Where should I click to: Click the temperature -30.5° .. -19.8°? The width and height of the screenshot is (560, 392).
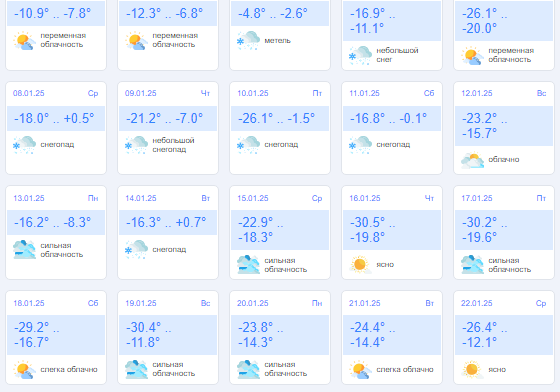point(372,230)
